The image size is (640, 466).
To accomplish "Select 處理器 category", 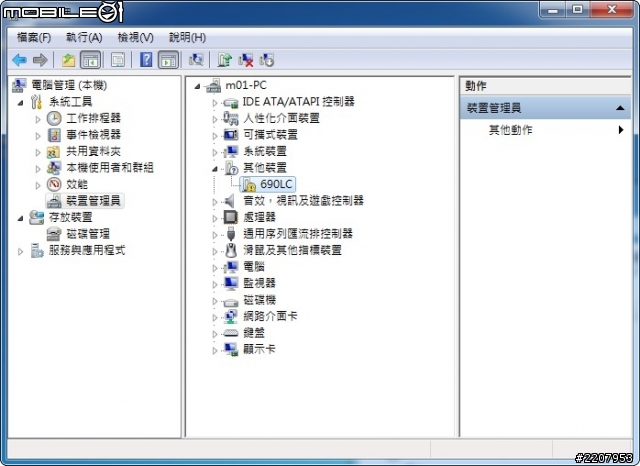I will [259, 217].
